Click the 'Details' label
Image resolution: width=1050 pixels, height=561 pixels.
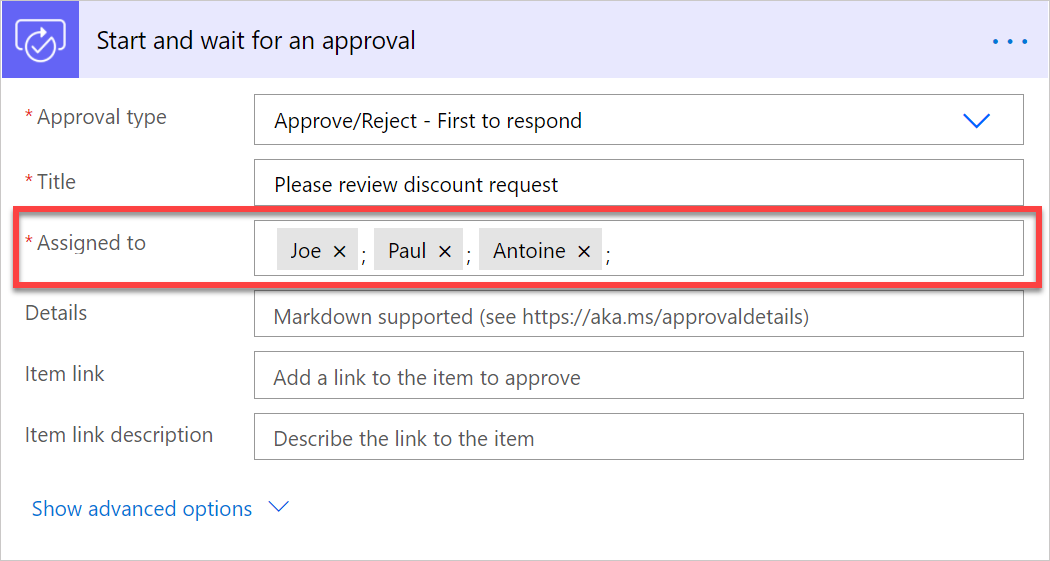(56, 313)
